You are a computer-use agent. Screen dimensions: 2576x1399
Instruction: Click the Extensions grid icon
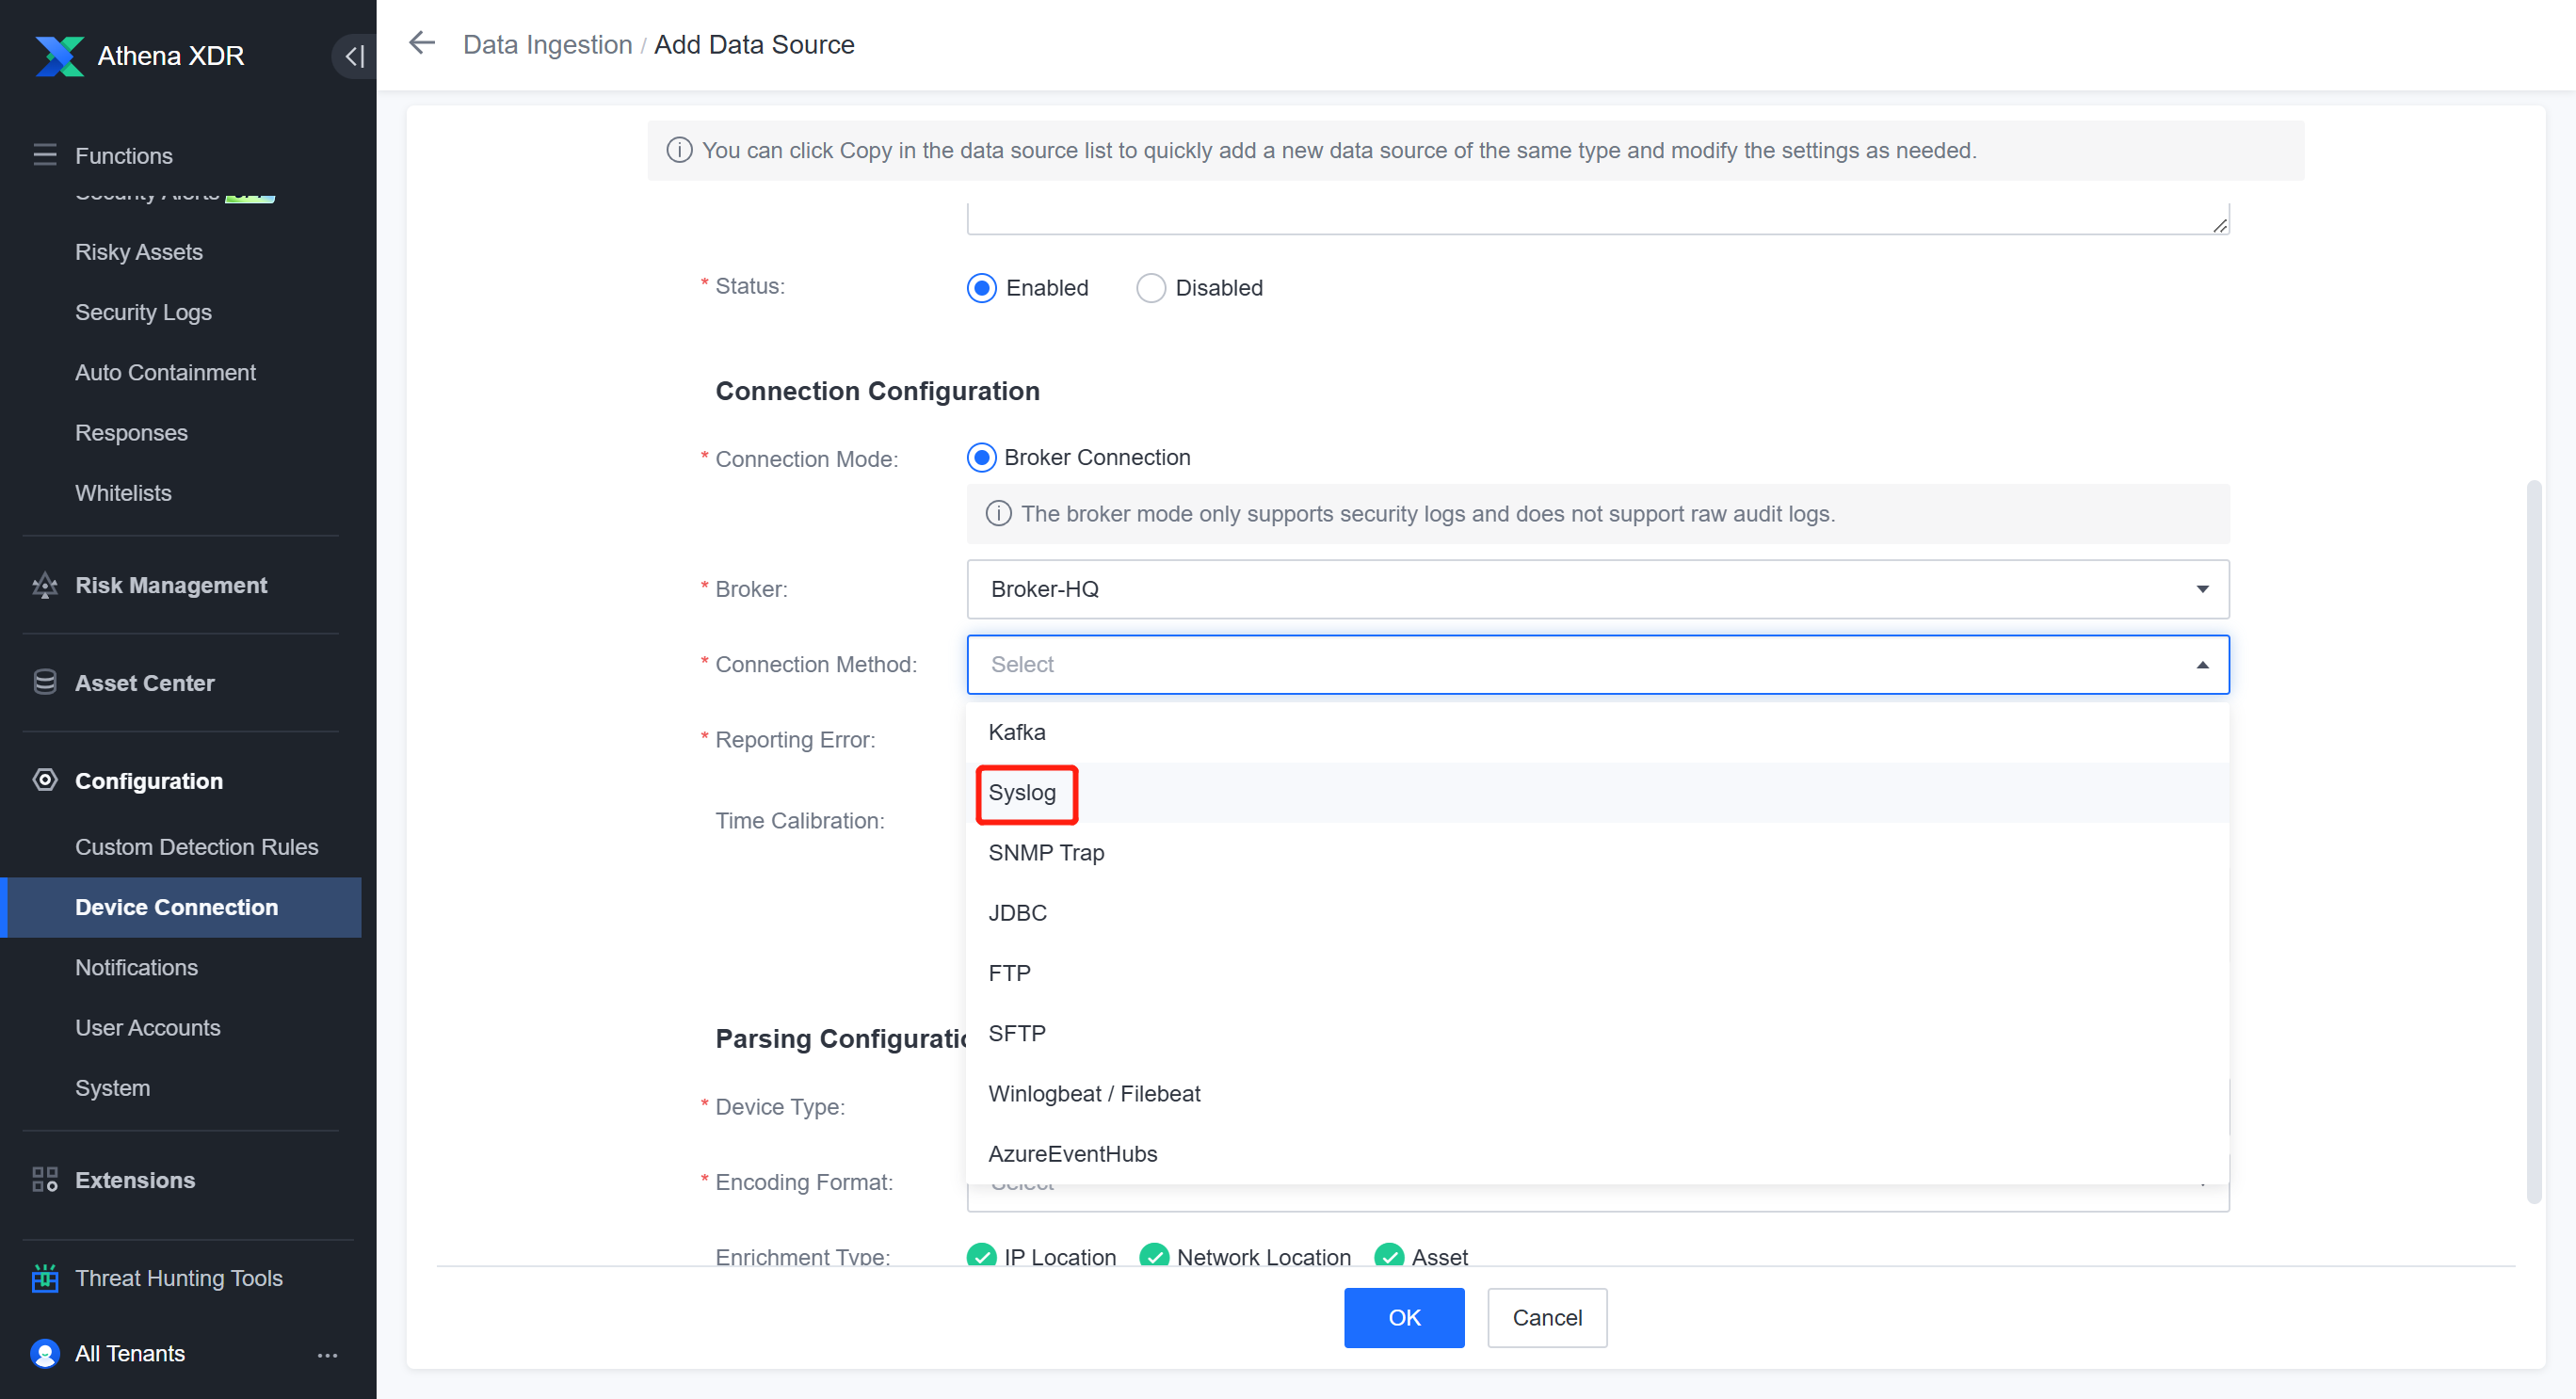[x=44, y=1179]
